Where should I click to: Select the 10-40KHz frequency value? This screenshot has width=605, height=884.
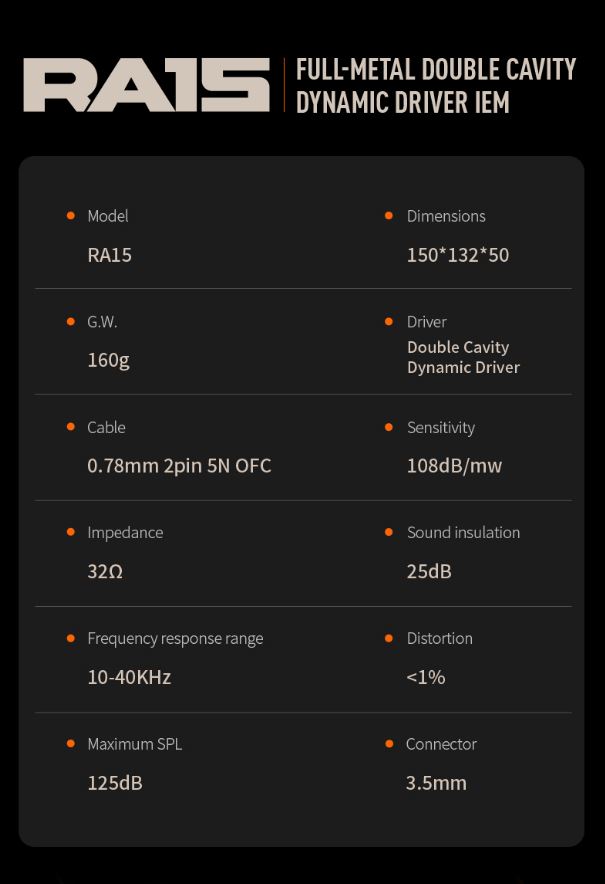coord(129,677)
